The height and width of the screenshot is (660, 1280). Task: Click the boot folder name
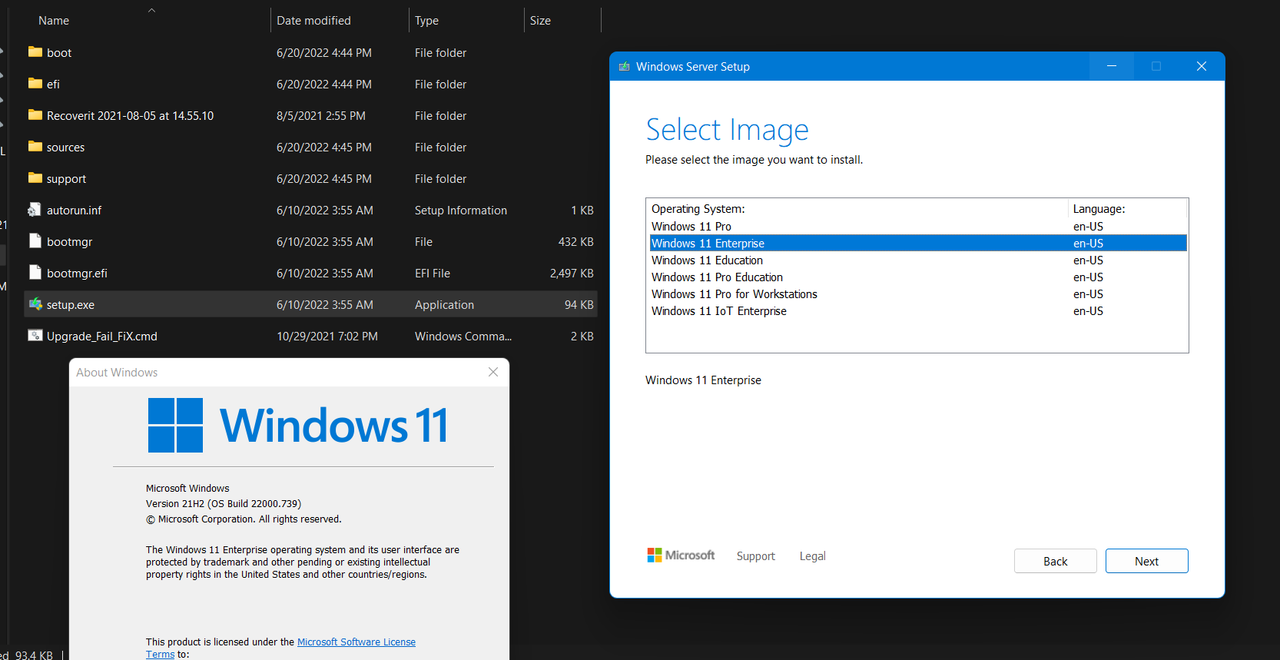[59, 53]
